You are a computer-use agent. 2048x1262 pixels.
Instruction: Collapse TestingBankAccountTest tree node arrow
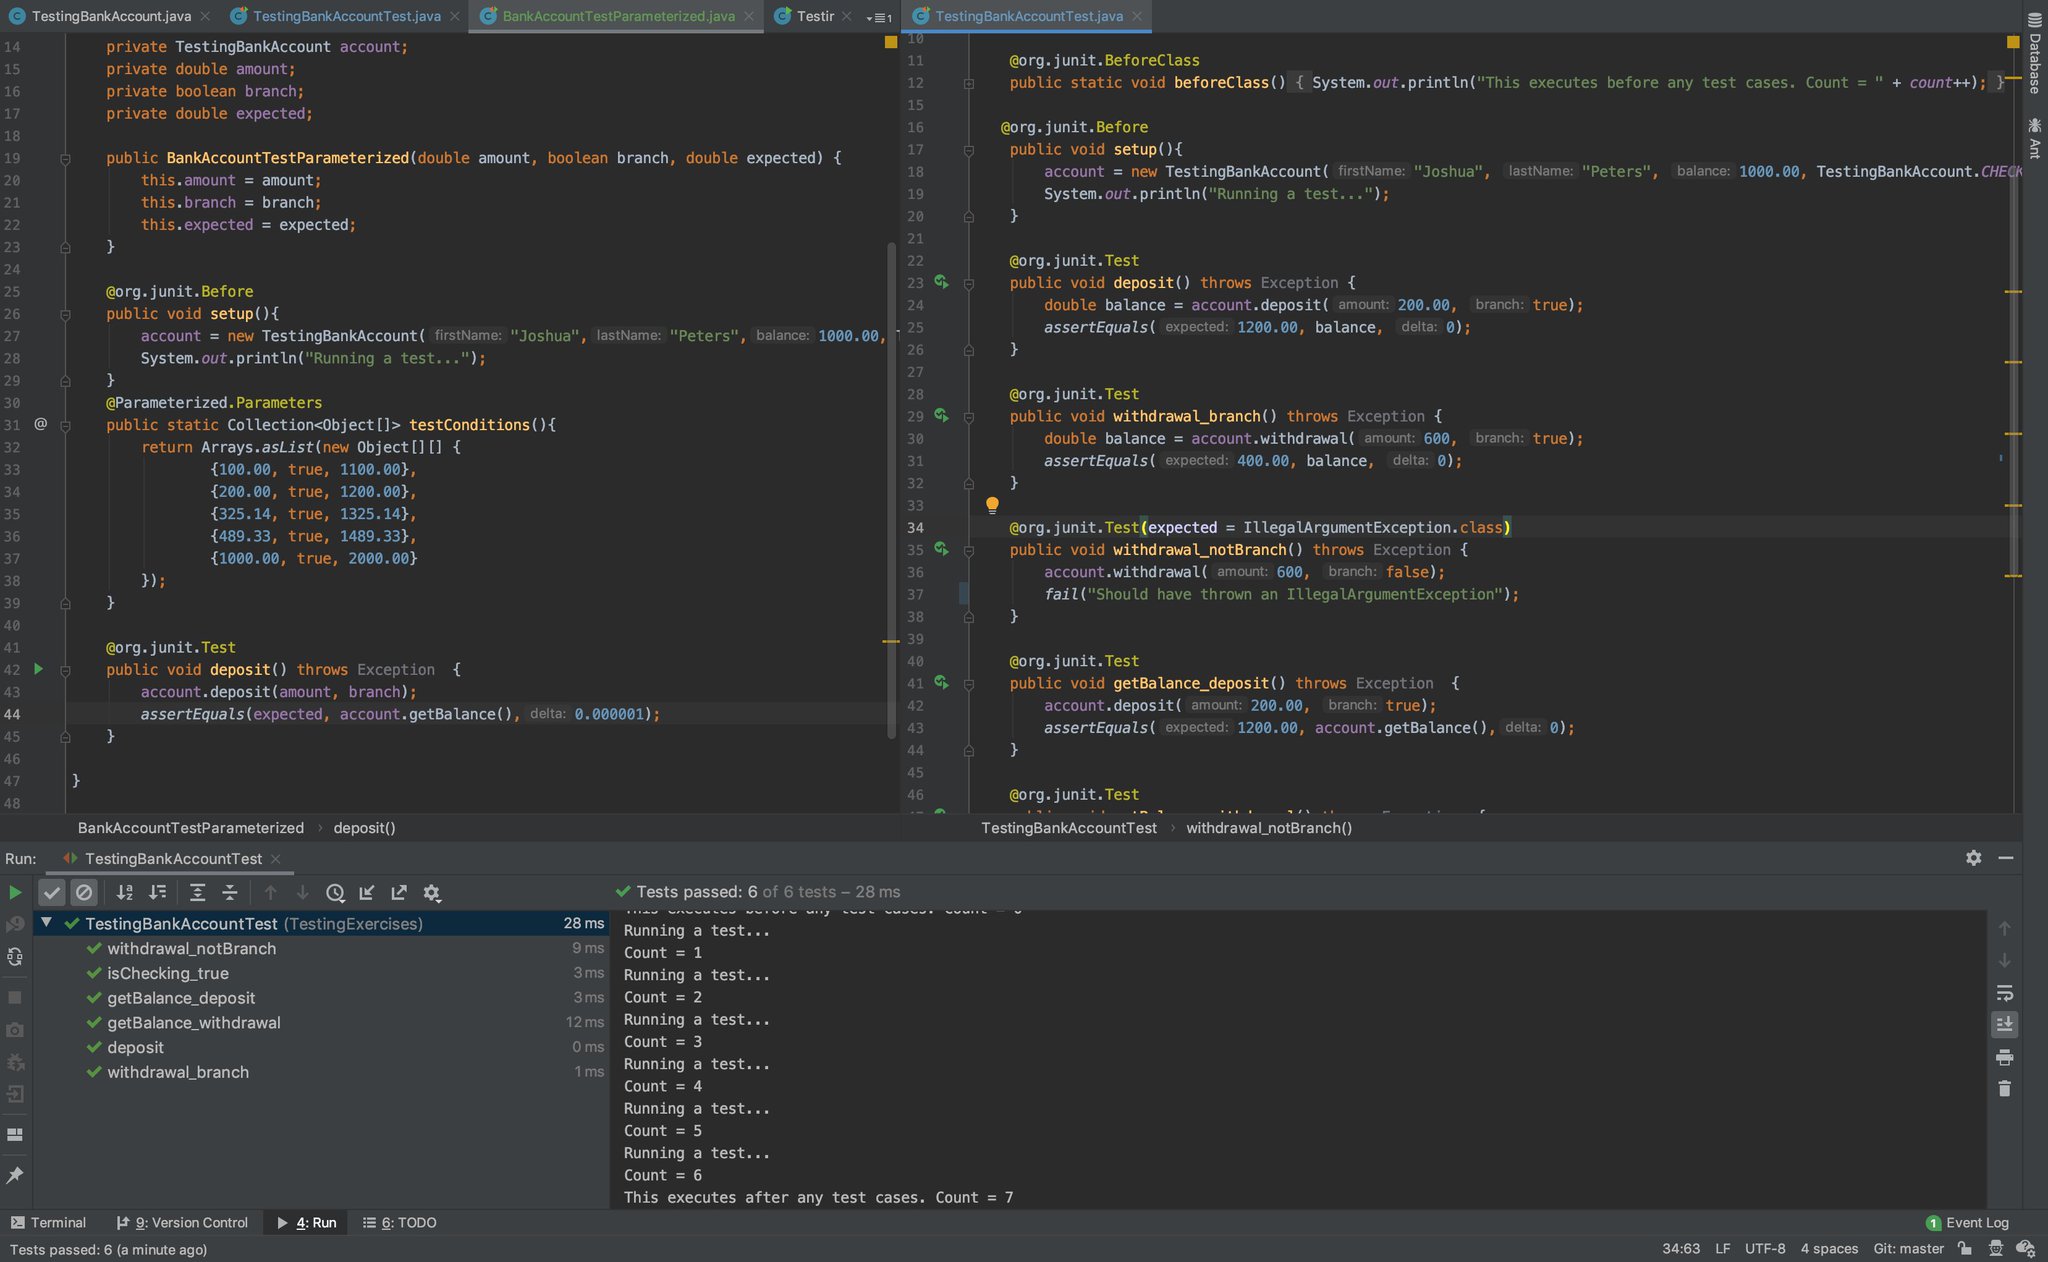click(x=46, y=923)
